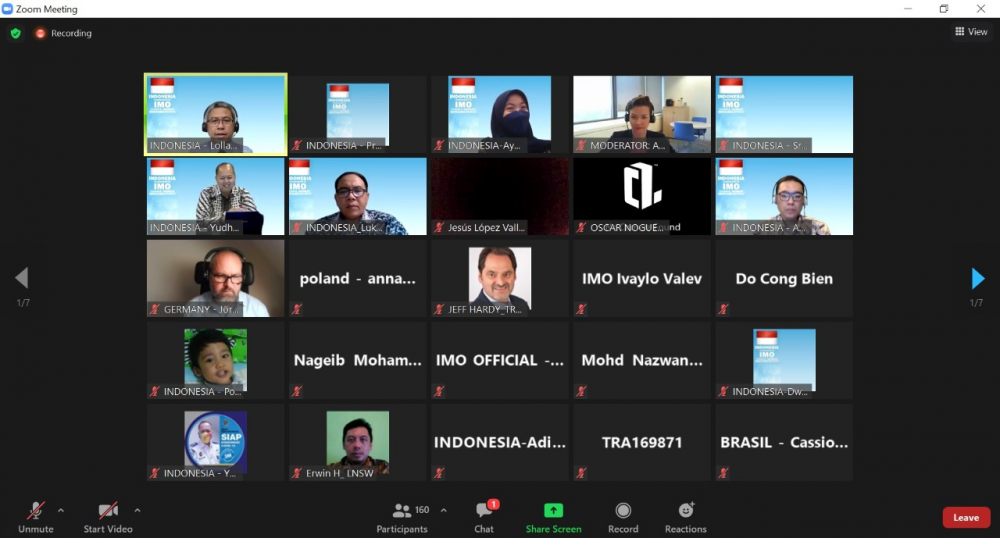Select INDONESIA-Ay... video tile

[x=500, y=115]
